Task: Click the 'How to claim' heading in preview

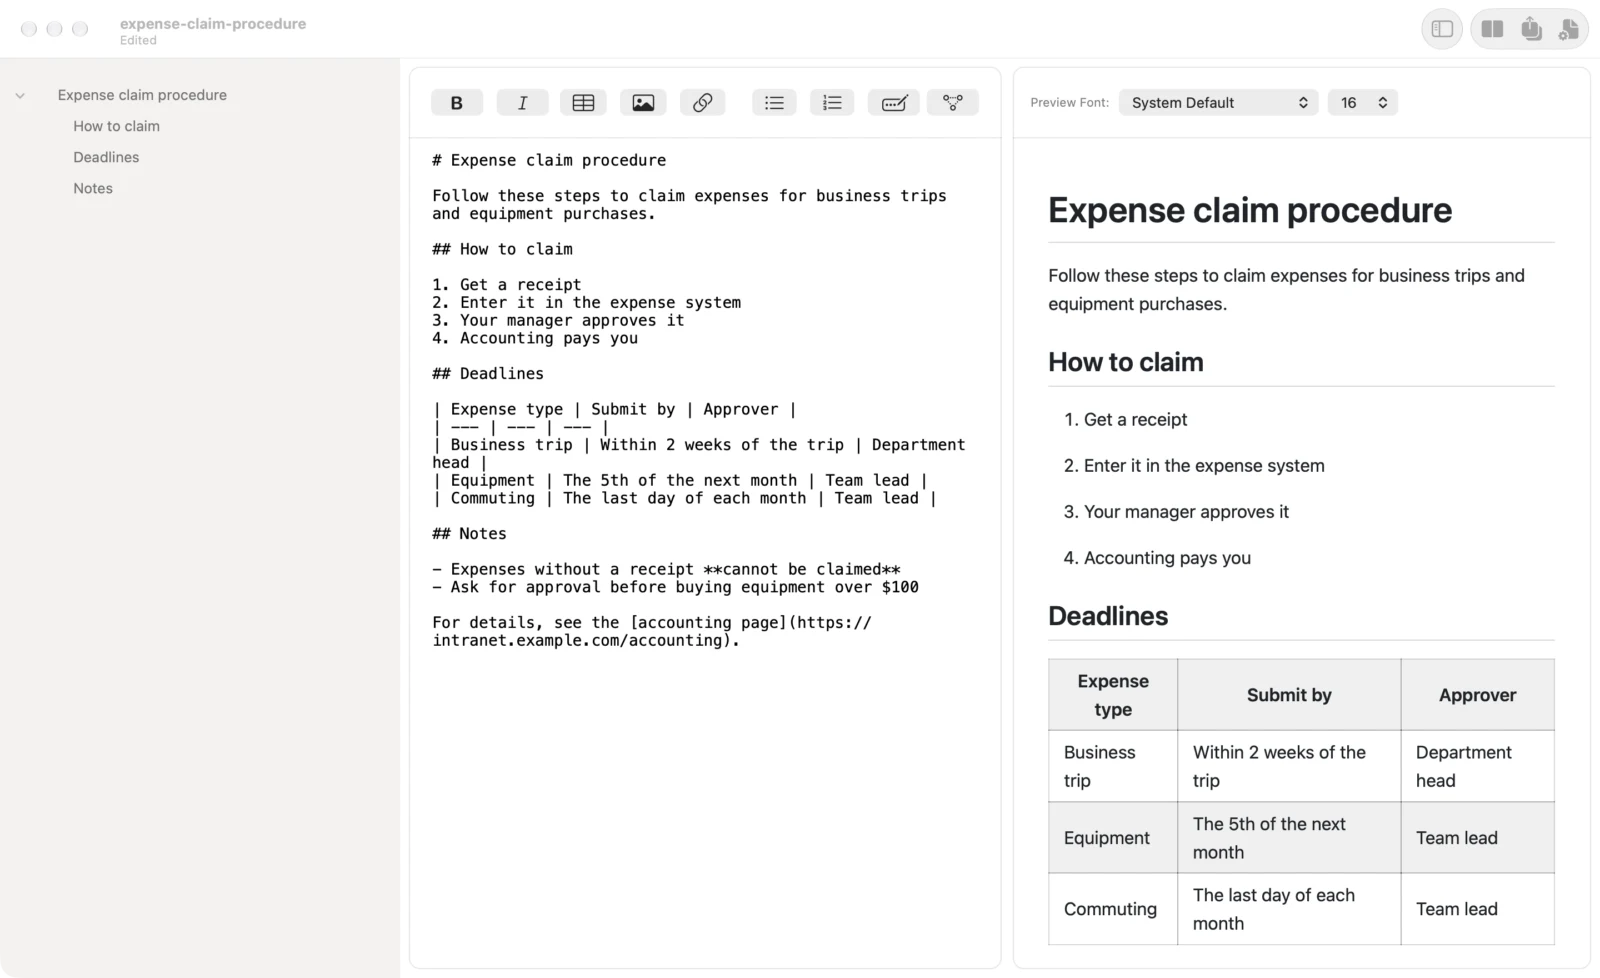Action: 1126,362
